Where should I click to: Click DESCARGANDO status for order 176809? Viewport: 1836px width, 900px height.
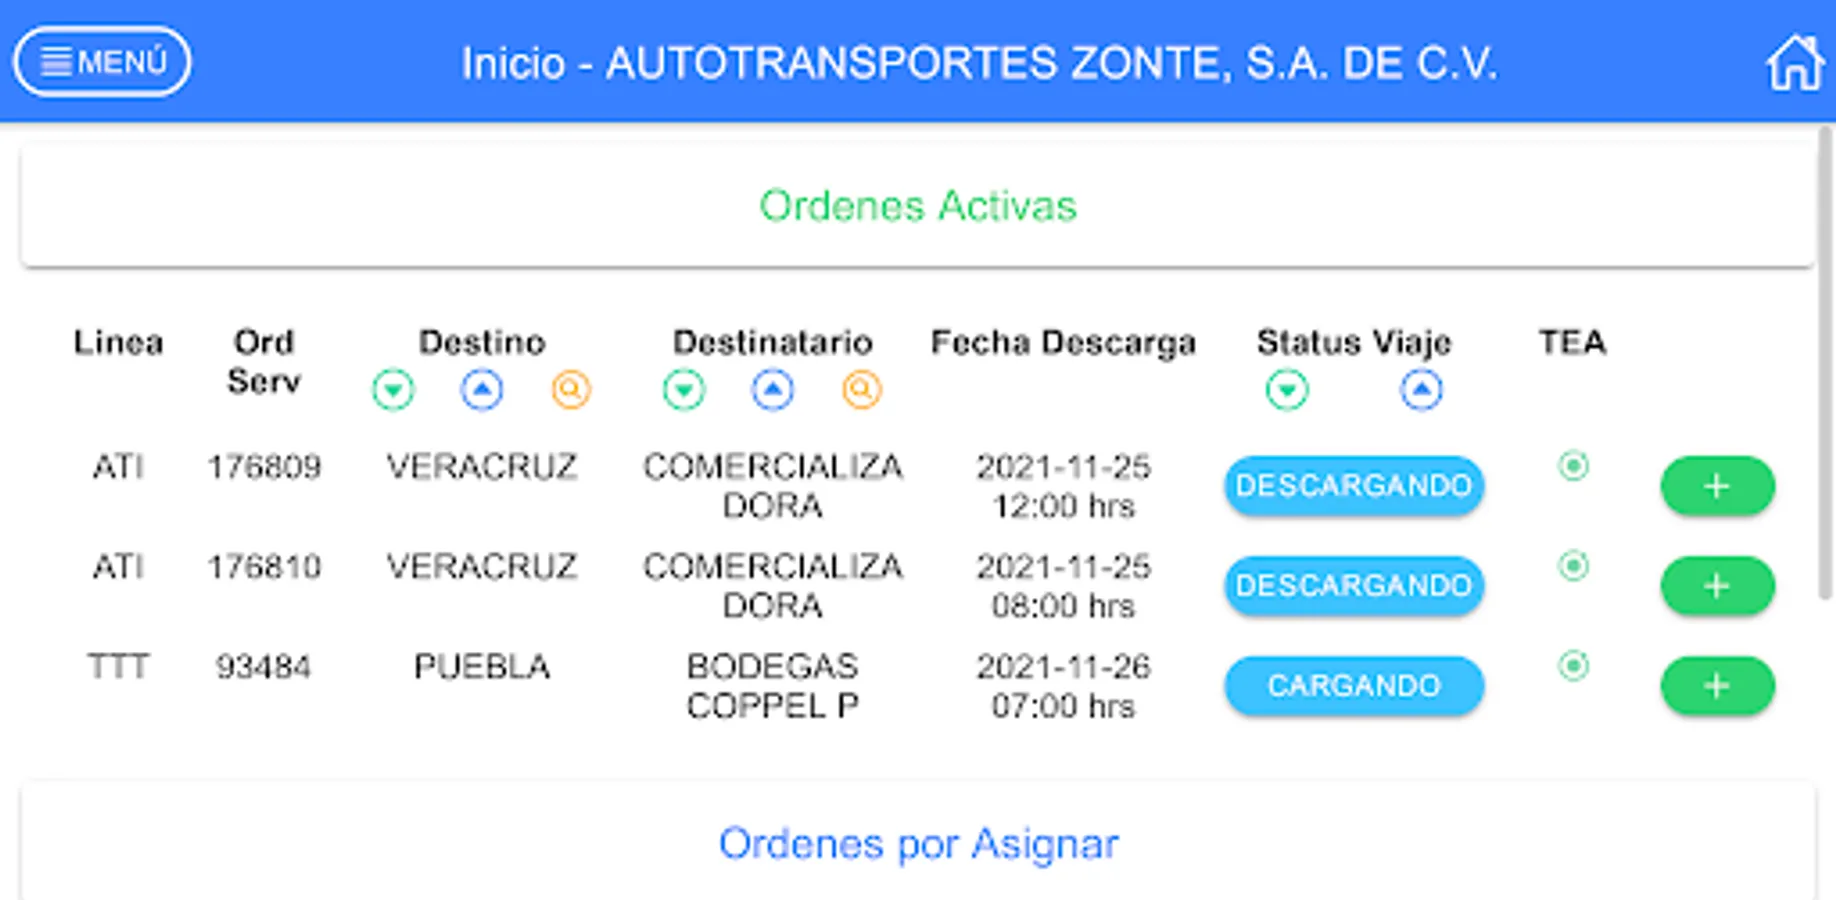tap(1354, 486)
